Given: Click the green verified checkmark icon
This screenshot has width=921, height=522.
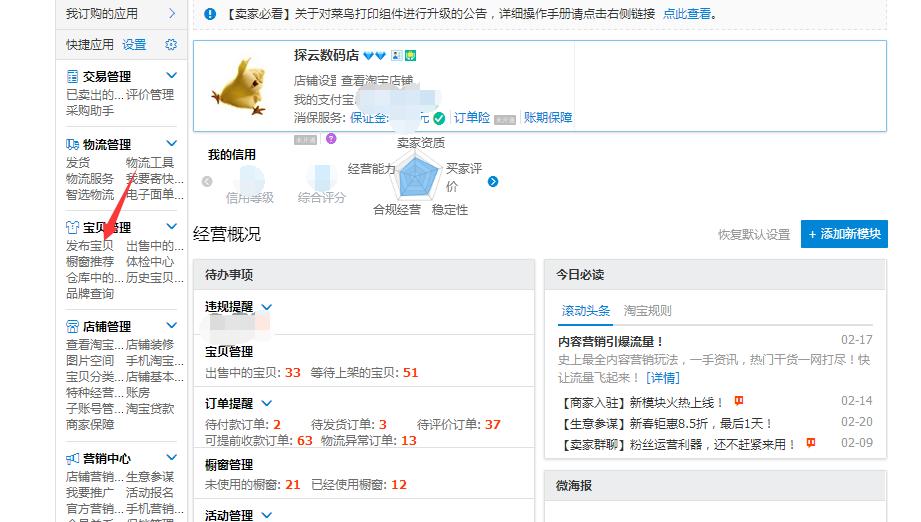Looking at the screenshot, I should pos(439,119).
